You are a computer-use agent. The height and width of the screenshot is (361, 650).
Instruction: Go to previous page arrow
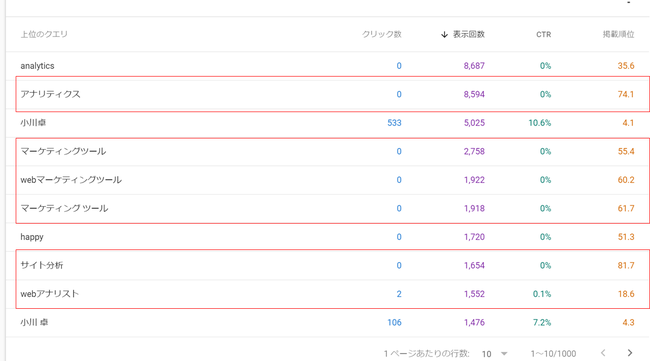603,353
